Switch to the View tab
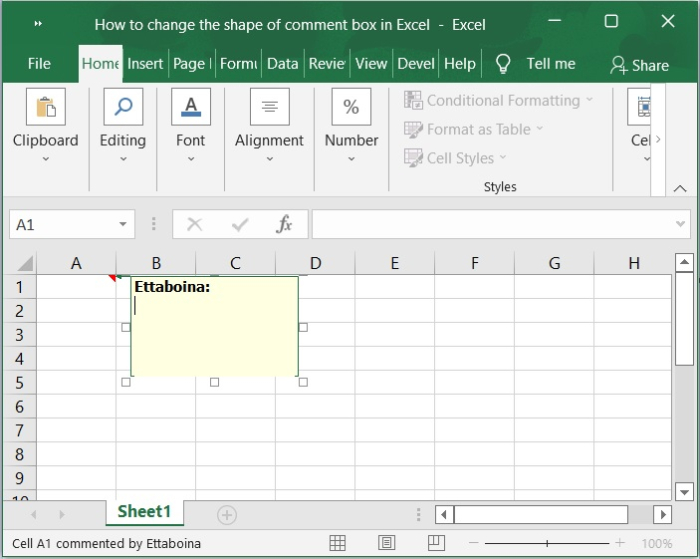 tap(371, 64)
